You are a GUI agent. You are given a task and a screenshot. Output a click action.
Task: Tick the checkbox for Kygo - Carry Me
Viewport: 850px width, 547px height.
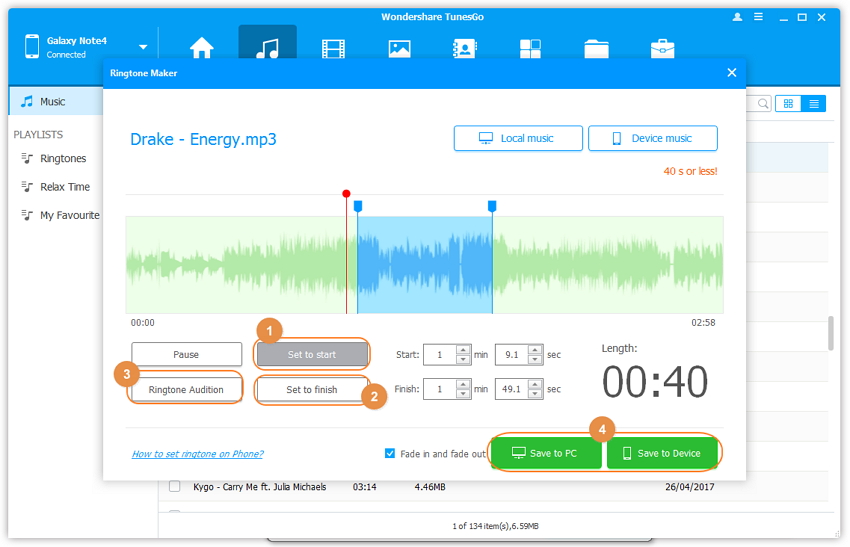(174, 487)
